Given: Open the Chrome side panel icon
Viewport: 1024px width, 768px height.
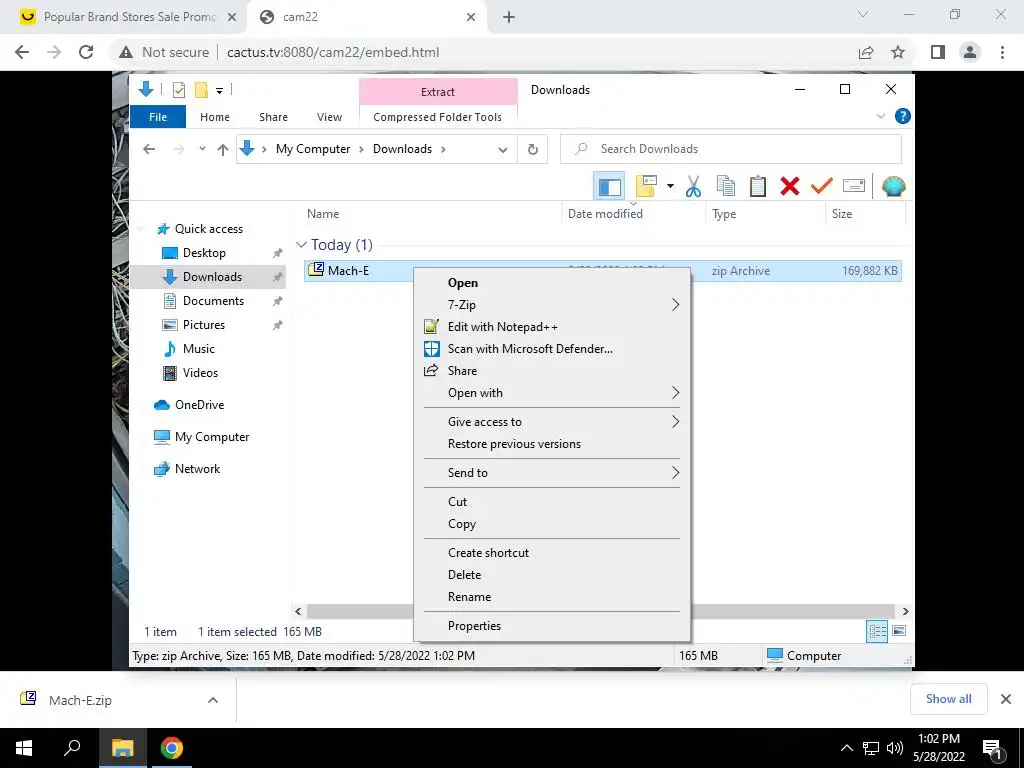Looking at the screenshot, I should coord(938,52).
